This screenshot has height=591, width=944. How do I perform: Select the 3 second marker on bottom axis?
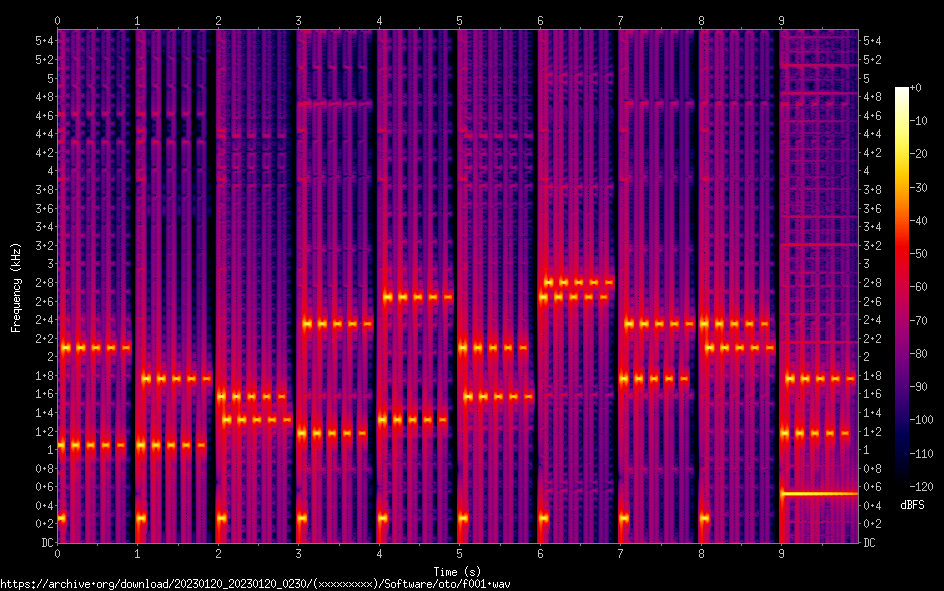point(298,553)
